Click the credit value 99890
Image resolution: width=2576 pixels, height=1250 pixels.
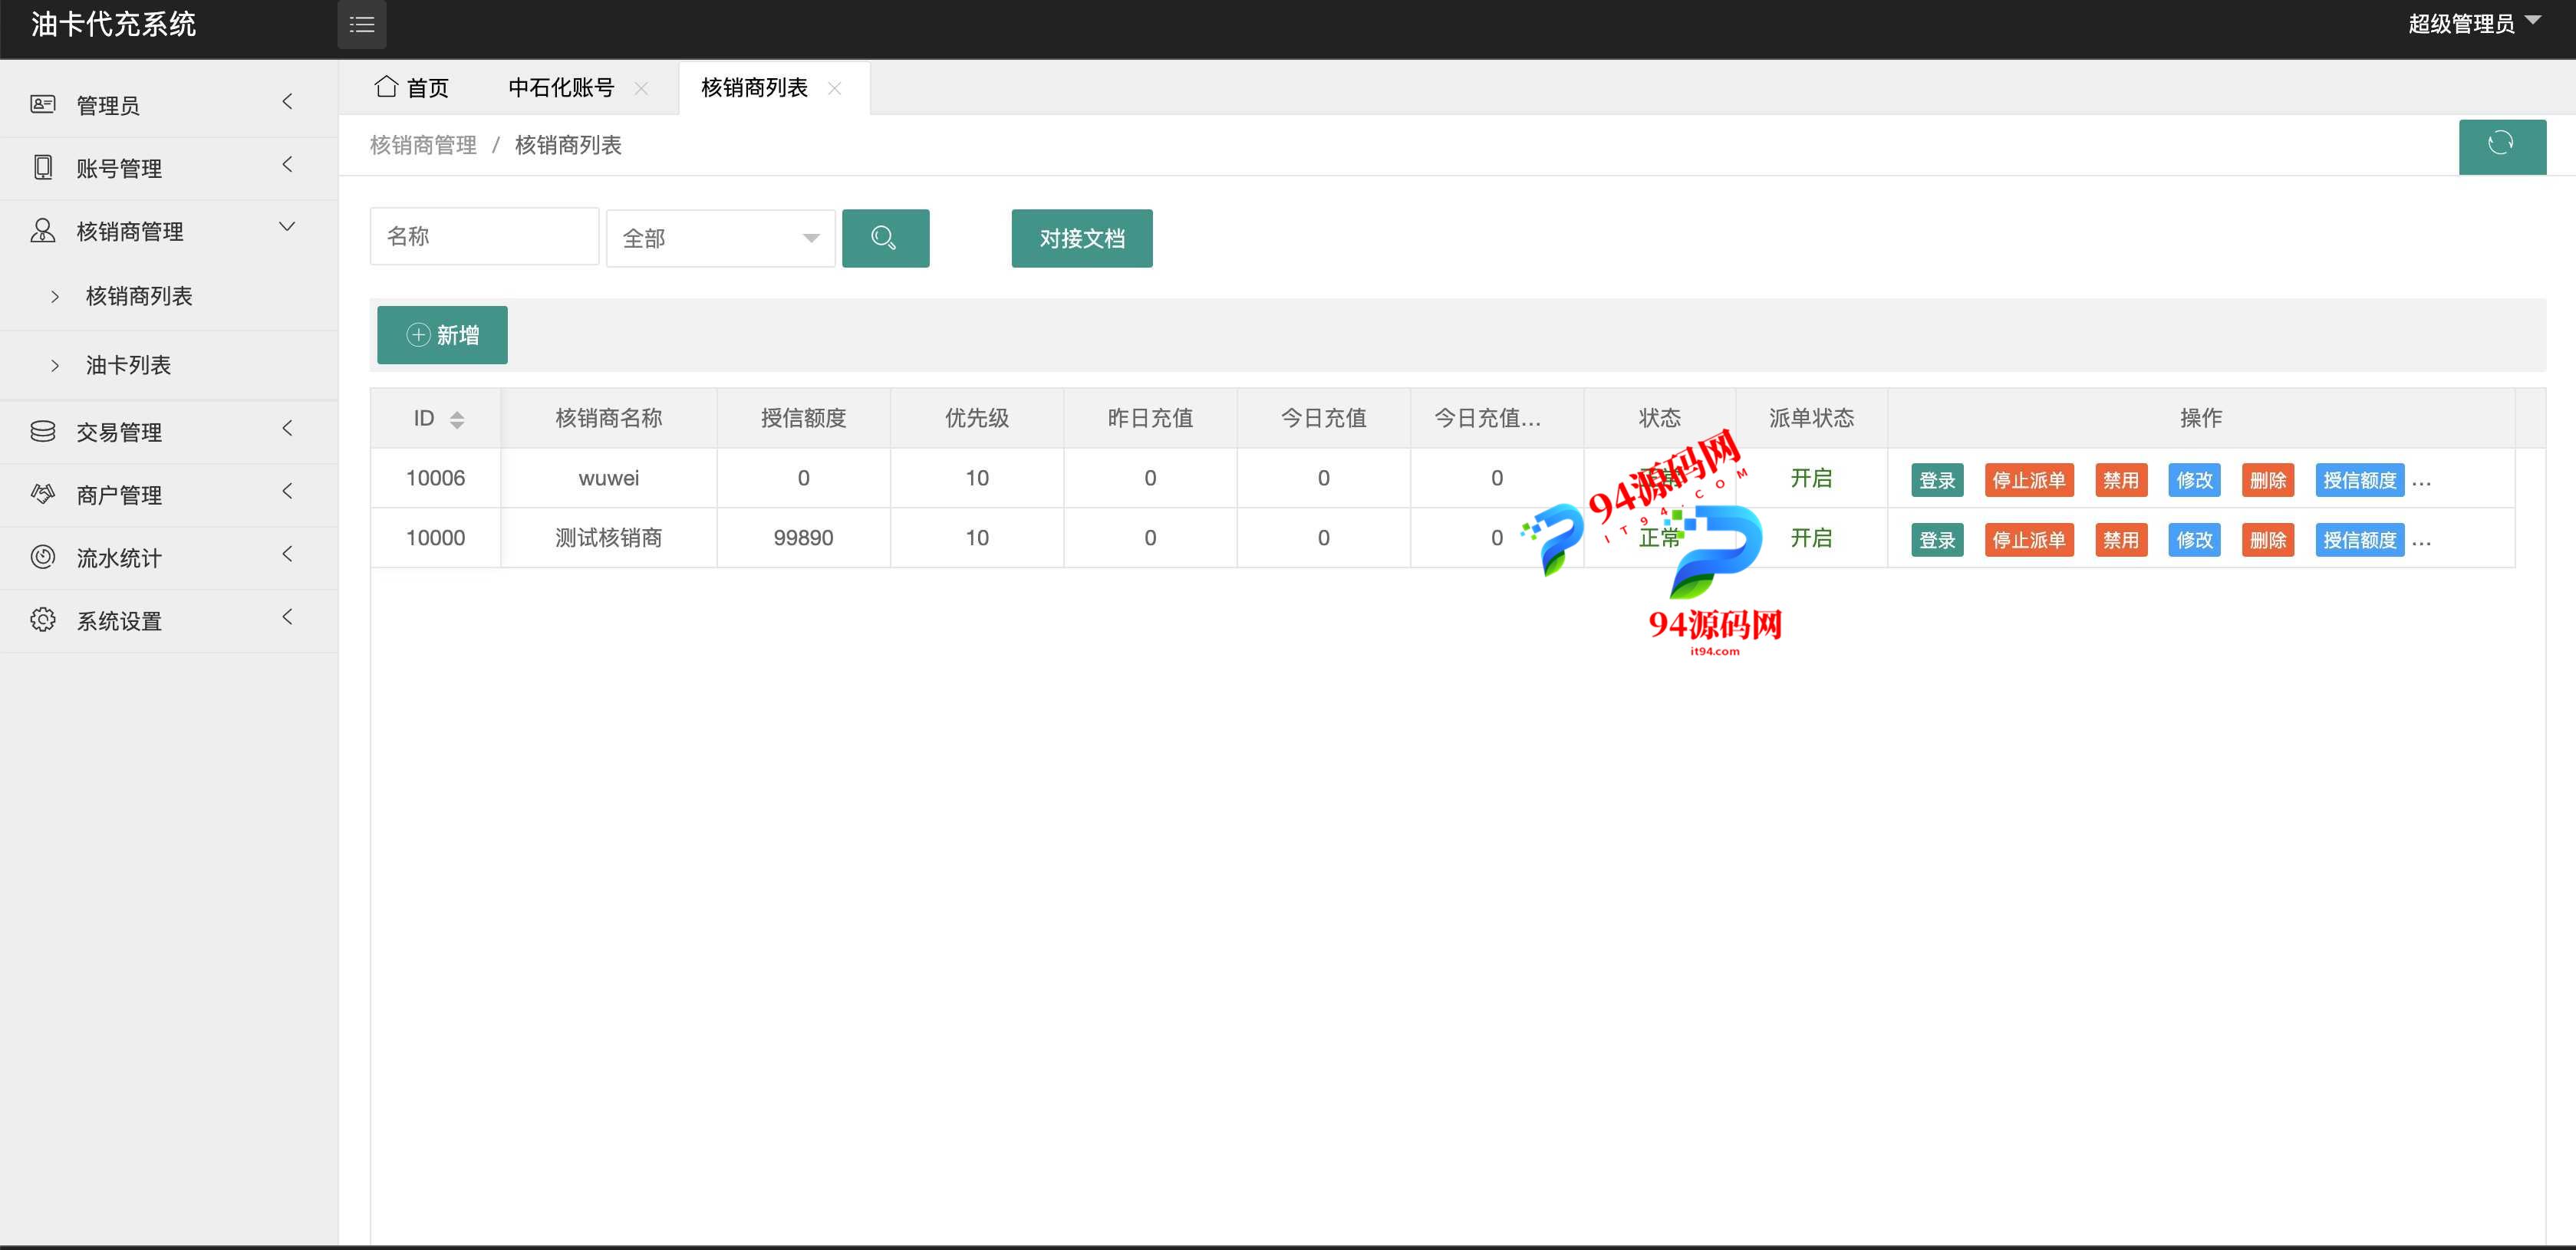(x=803, y=538)
